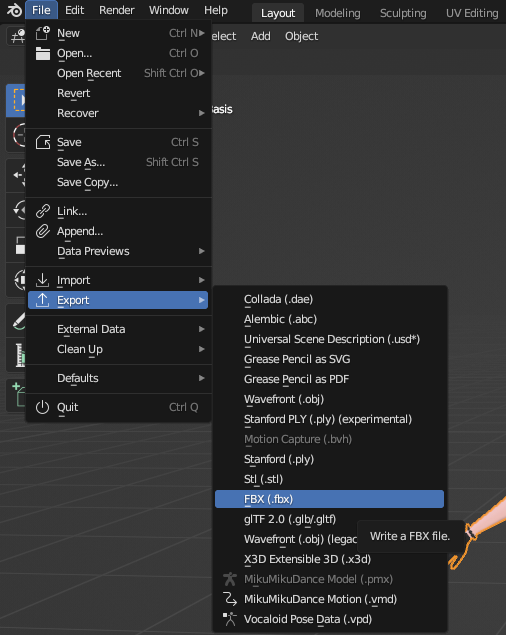Expand the Data Previews submenu arrow
Screen dimensions: 506x635
(202, 251)
